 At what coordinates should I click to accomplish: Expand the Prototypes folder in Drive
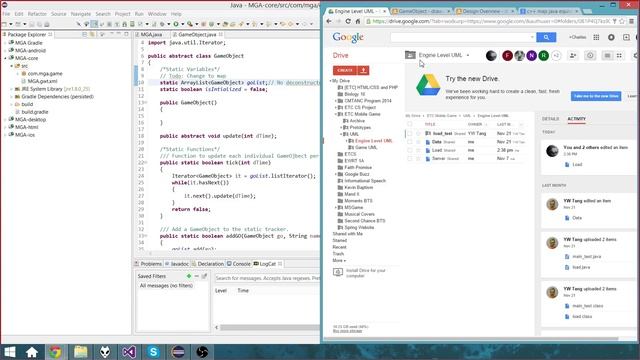(x=341, y=128)
